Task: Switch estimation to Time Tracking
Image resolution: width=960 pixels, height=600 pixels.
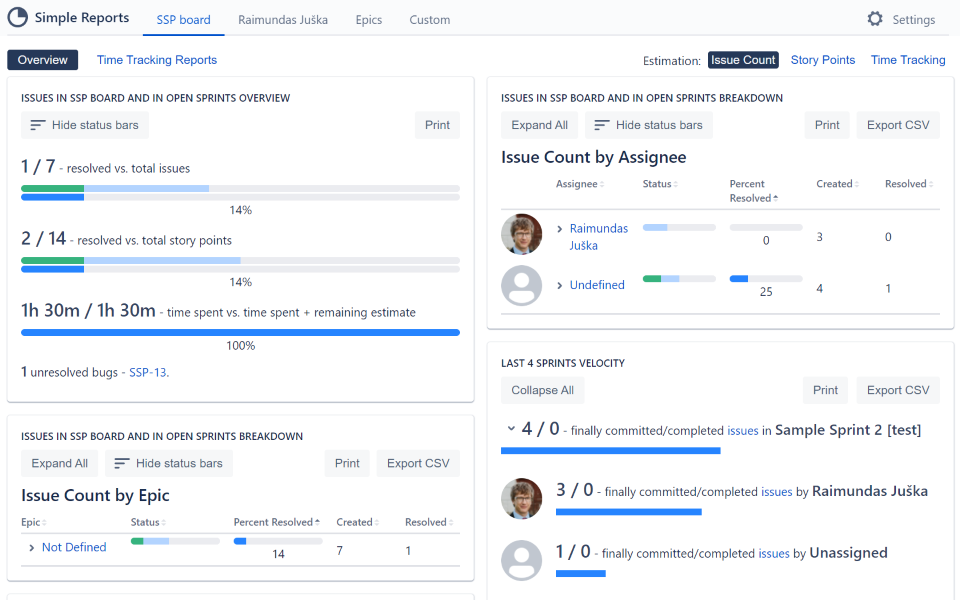Action: pyautogui.click(x=907, y=60)
